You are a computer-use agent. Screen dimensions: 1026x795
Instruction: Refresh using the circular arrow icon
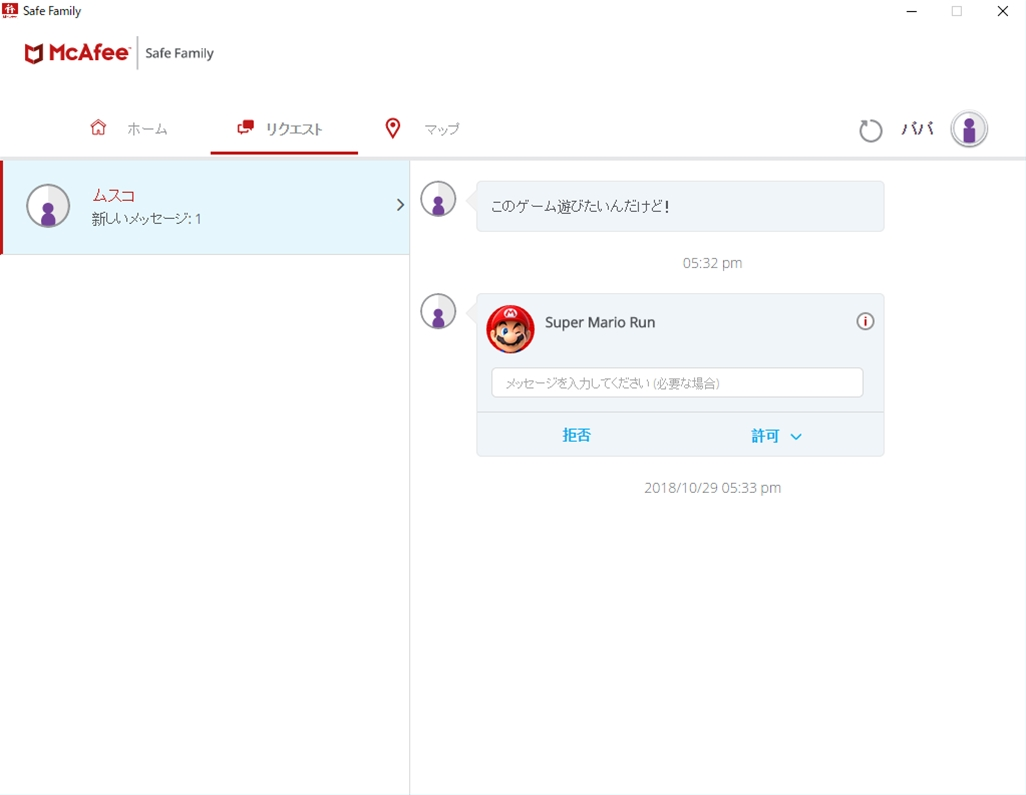pos(870,130)
